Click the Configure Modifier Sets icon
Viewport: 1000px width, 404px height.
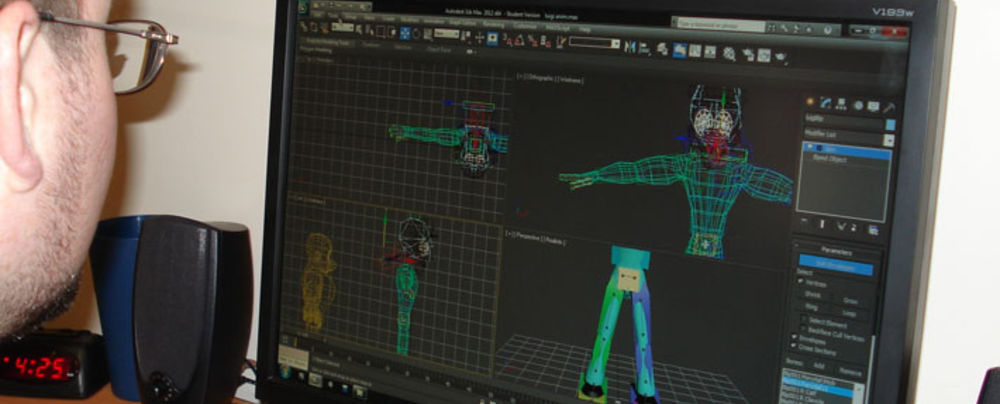tap(872, 230)
